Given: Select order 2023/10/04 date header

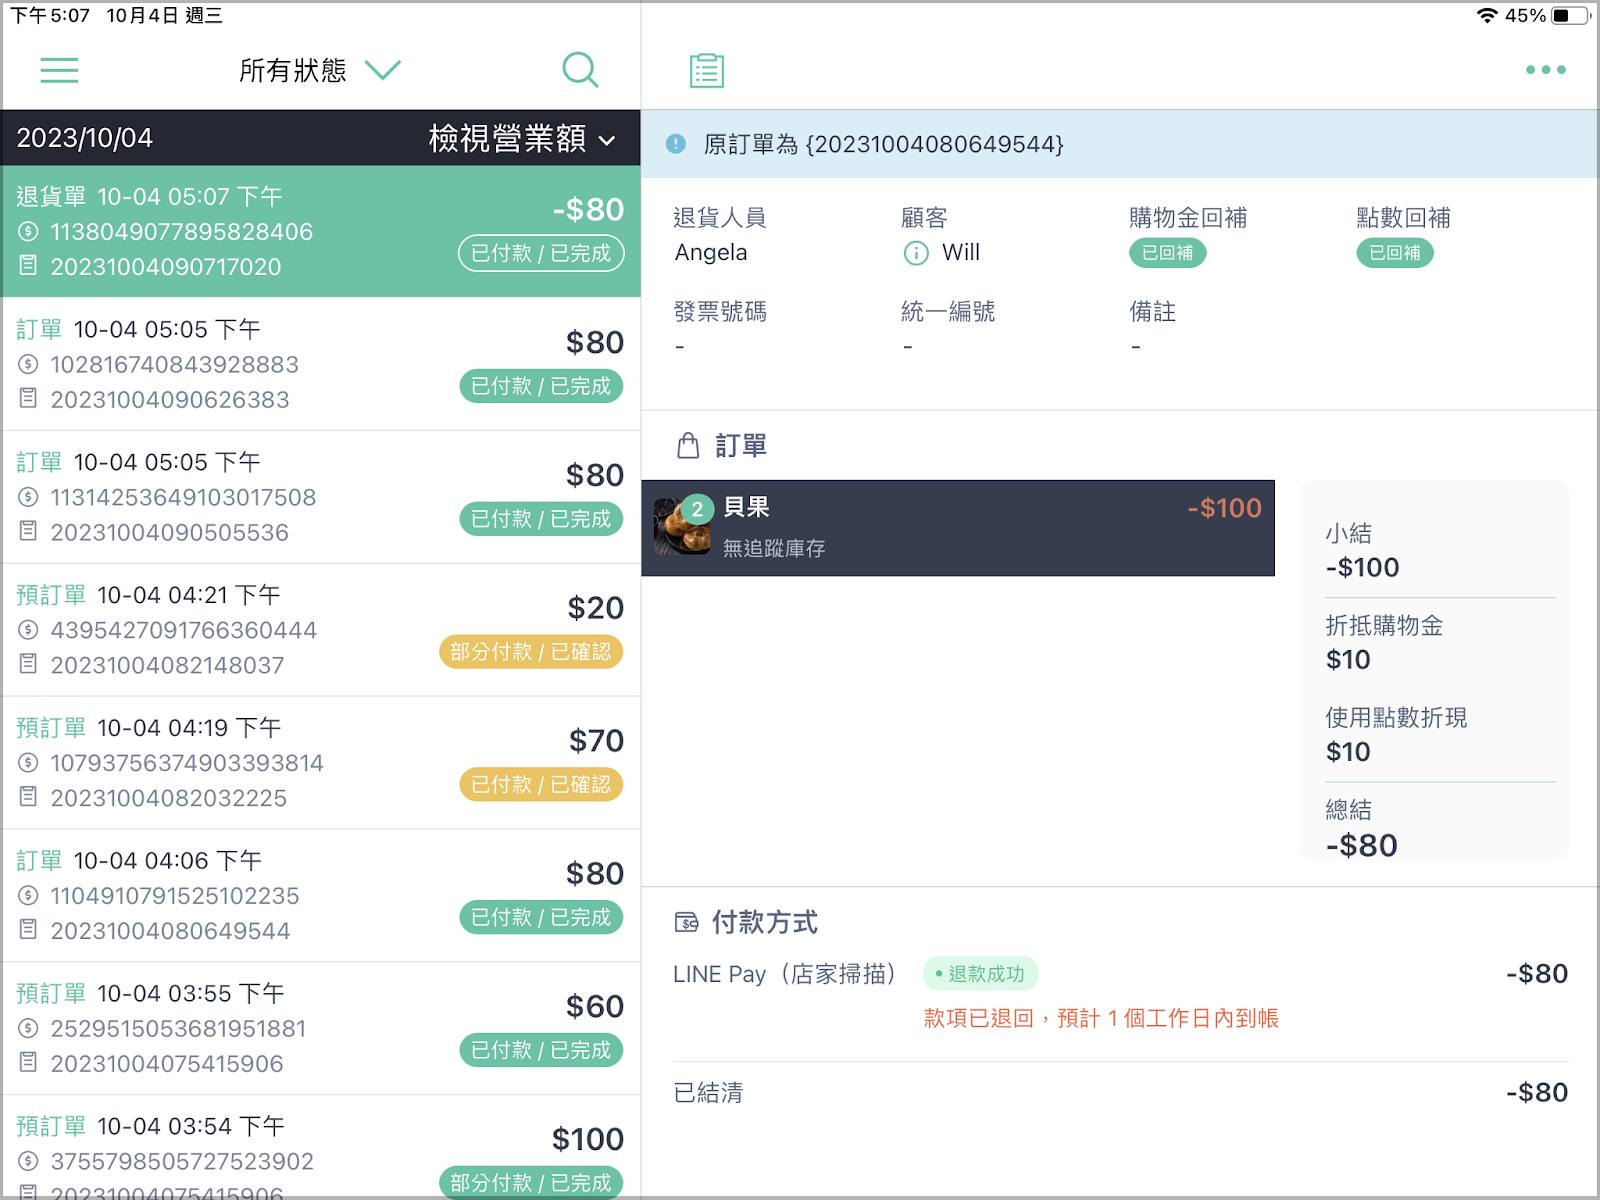Looking at the screenshot, I should coord(85,138).
